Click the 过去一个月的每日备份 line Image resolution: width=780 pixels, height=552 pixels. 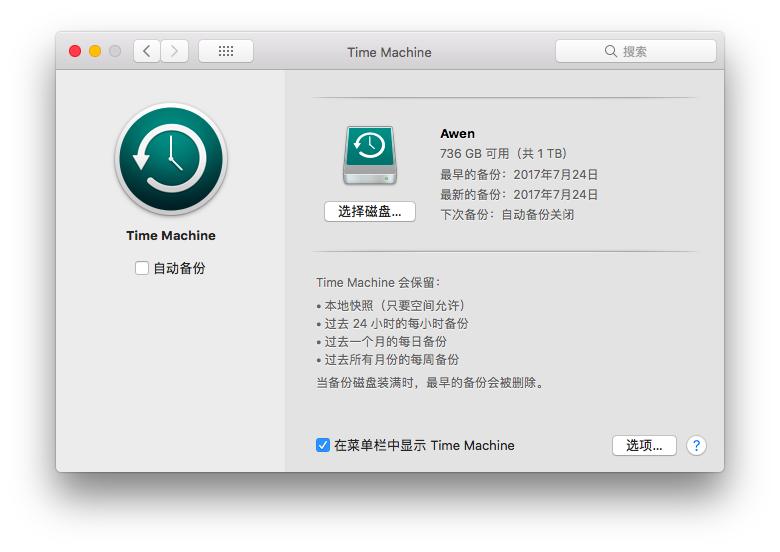coord(382,342)
